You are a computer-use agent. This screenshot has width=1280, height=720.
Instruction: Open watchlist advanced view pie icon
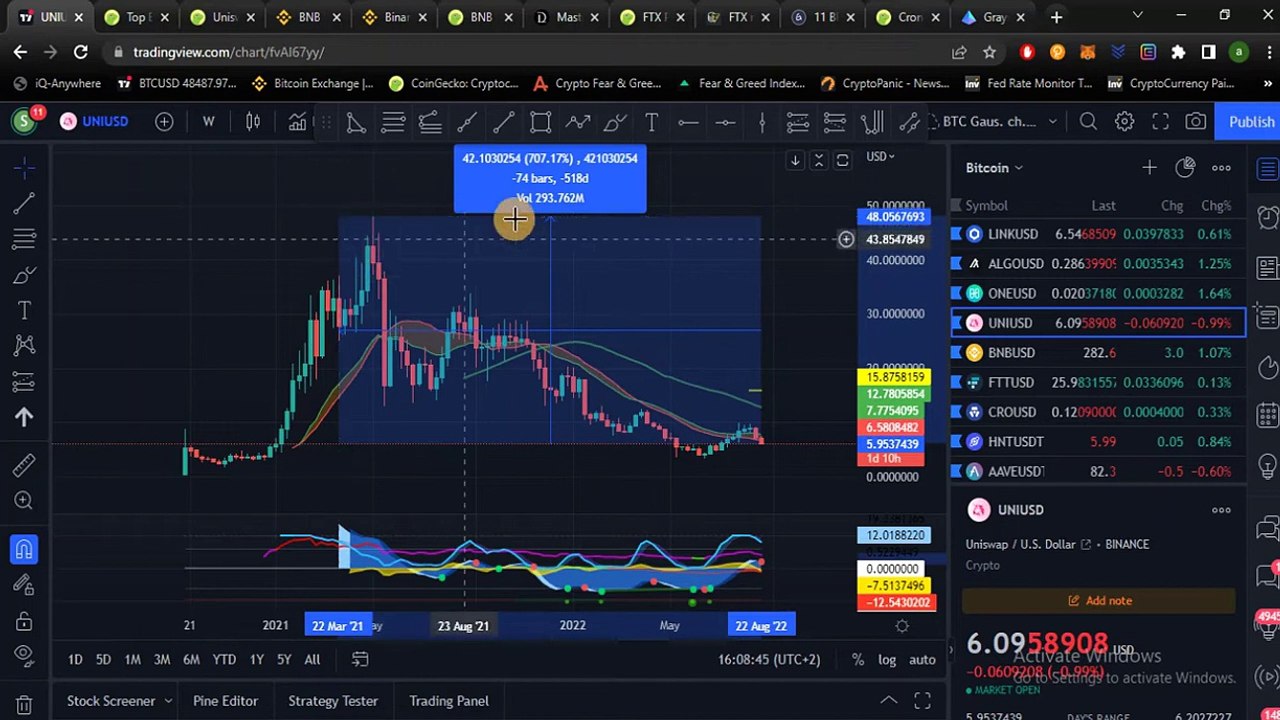click(1185, 168)
